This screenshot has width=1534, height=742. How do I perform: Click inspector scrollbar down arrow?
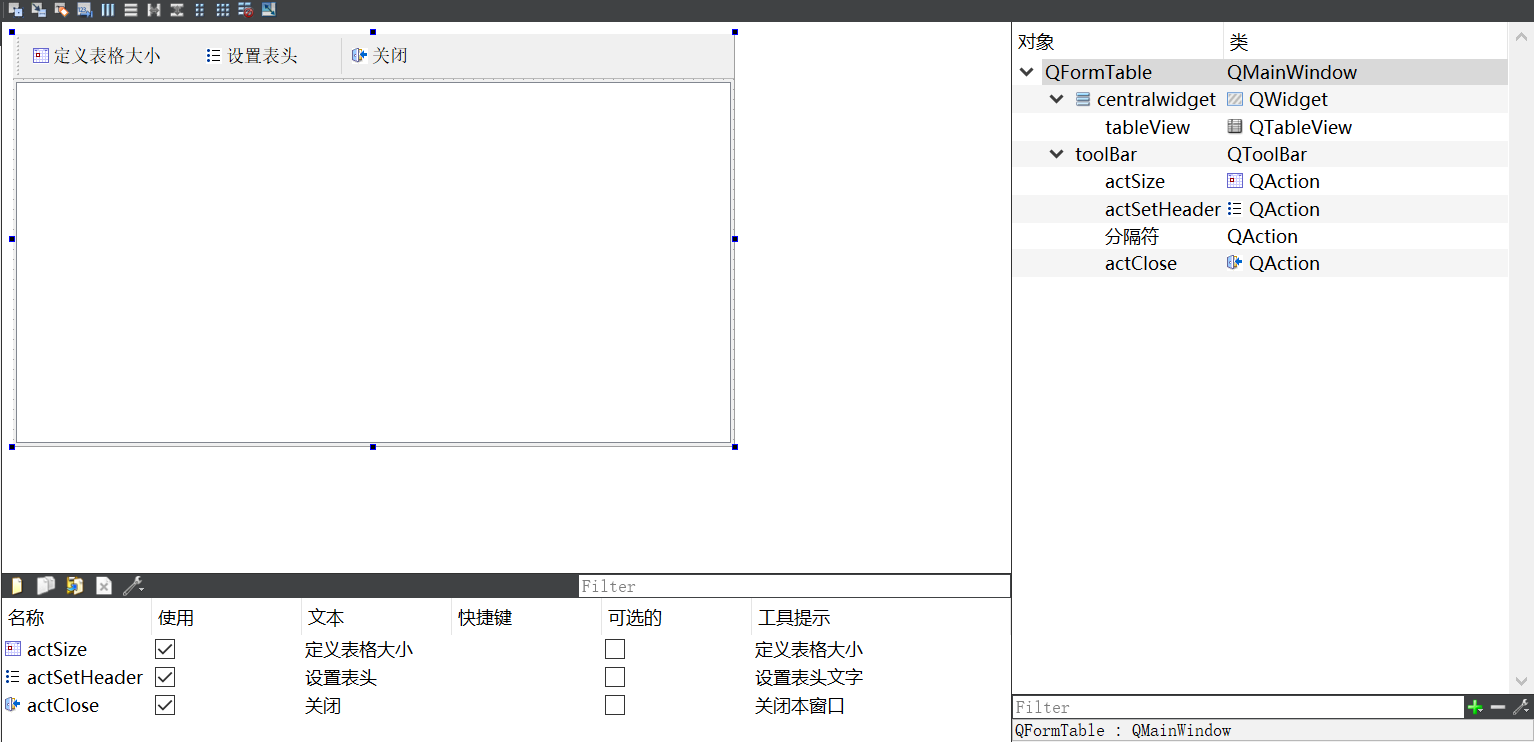tap(1521, 681)
